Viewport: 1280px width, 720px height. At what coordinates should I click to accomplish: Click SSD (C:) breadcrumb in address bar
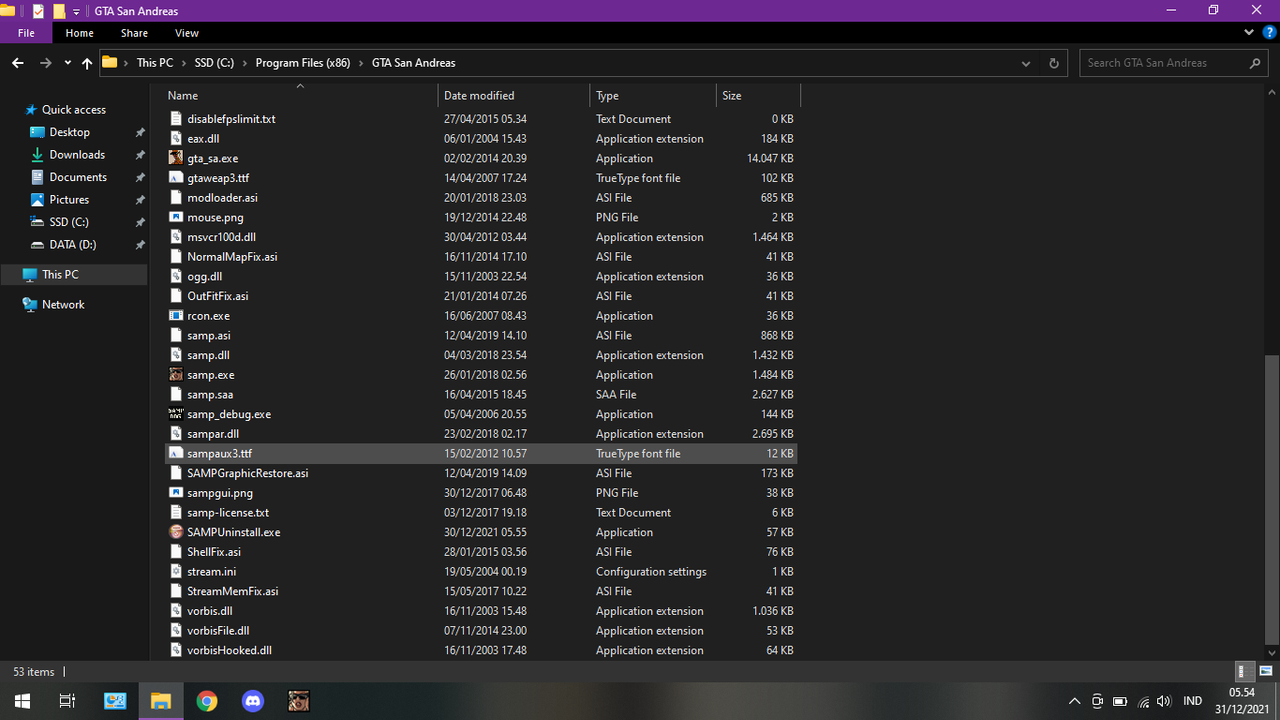point(214,63)
